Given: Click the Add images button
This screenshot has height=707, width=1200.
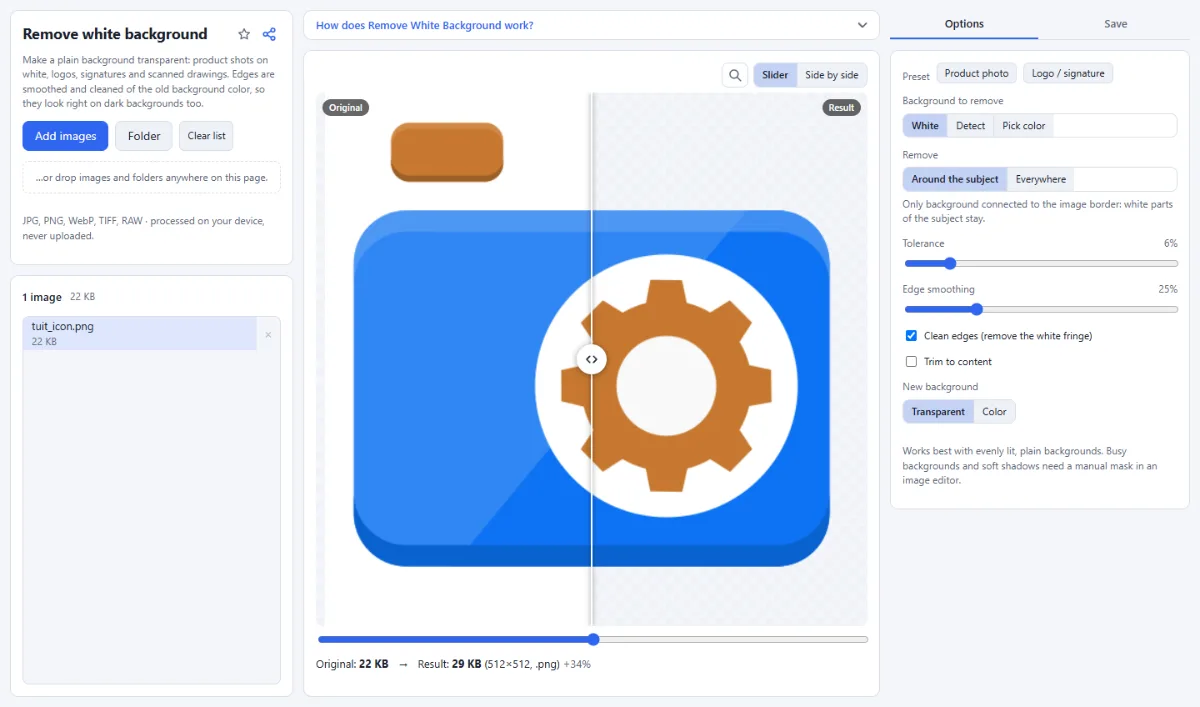Looking at the screenshot, I should (65, 136).
